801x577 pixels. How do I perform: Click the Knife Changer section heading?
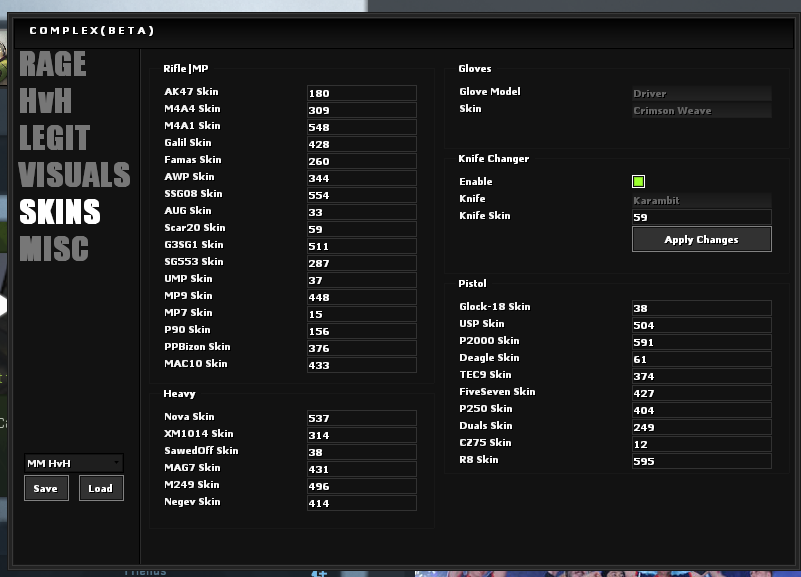click(x=494, y=159)
